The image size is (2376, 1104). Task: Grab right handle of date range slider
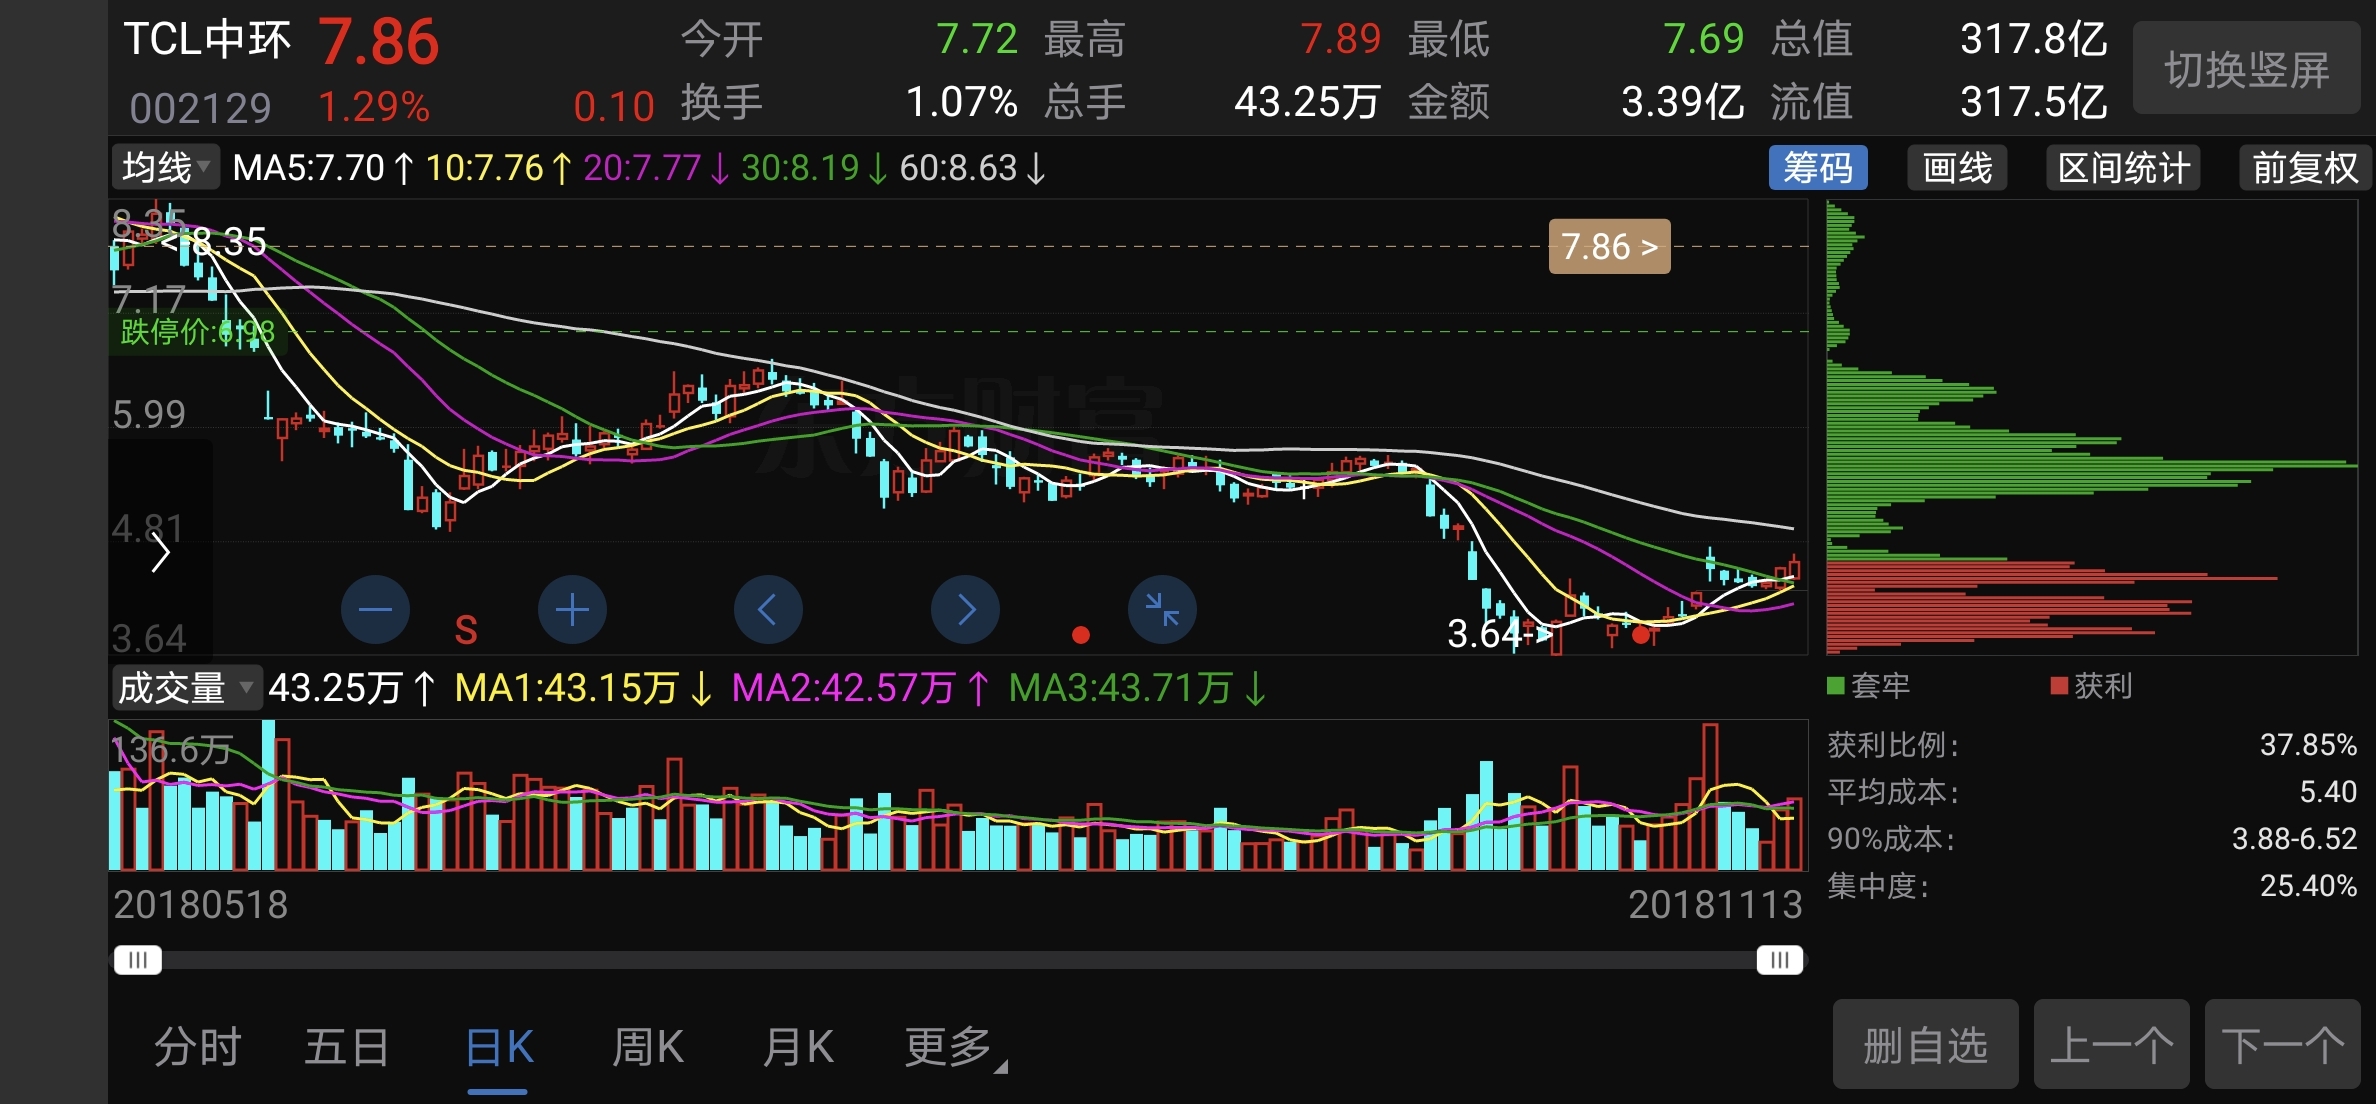[x=1780, y=960]
